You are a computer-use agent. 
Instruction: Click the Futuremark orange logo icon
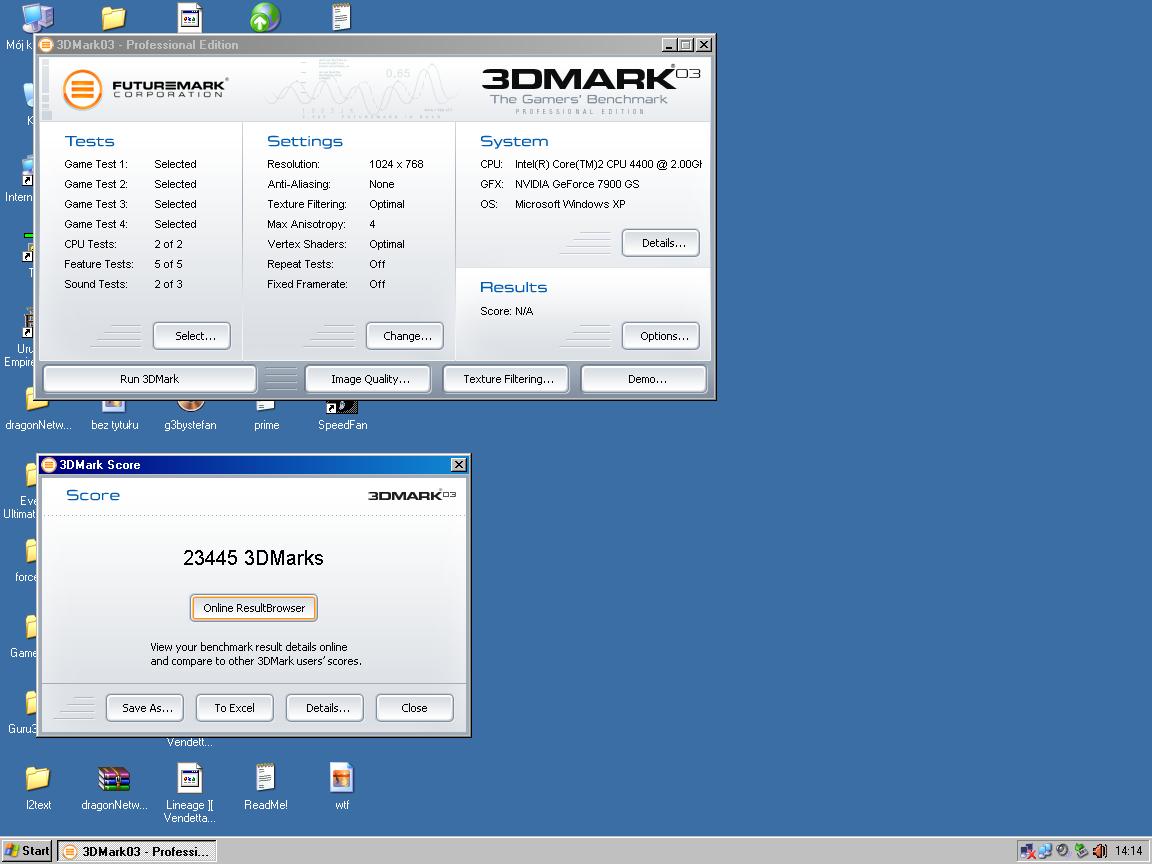point(82,89)
